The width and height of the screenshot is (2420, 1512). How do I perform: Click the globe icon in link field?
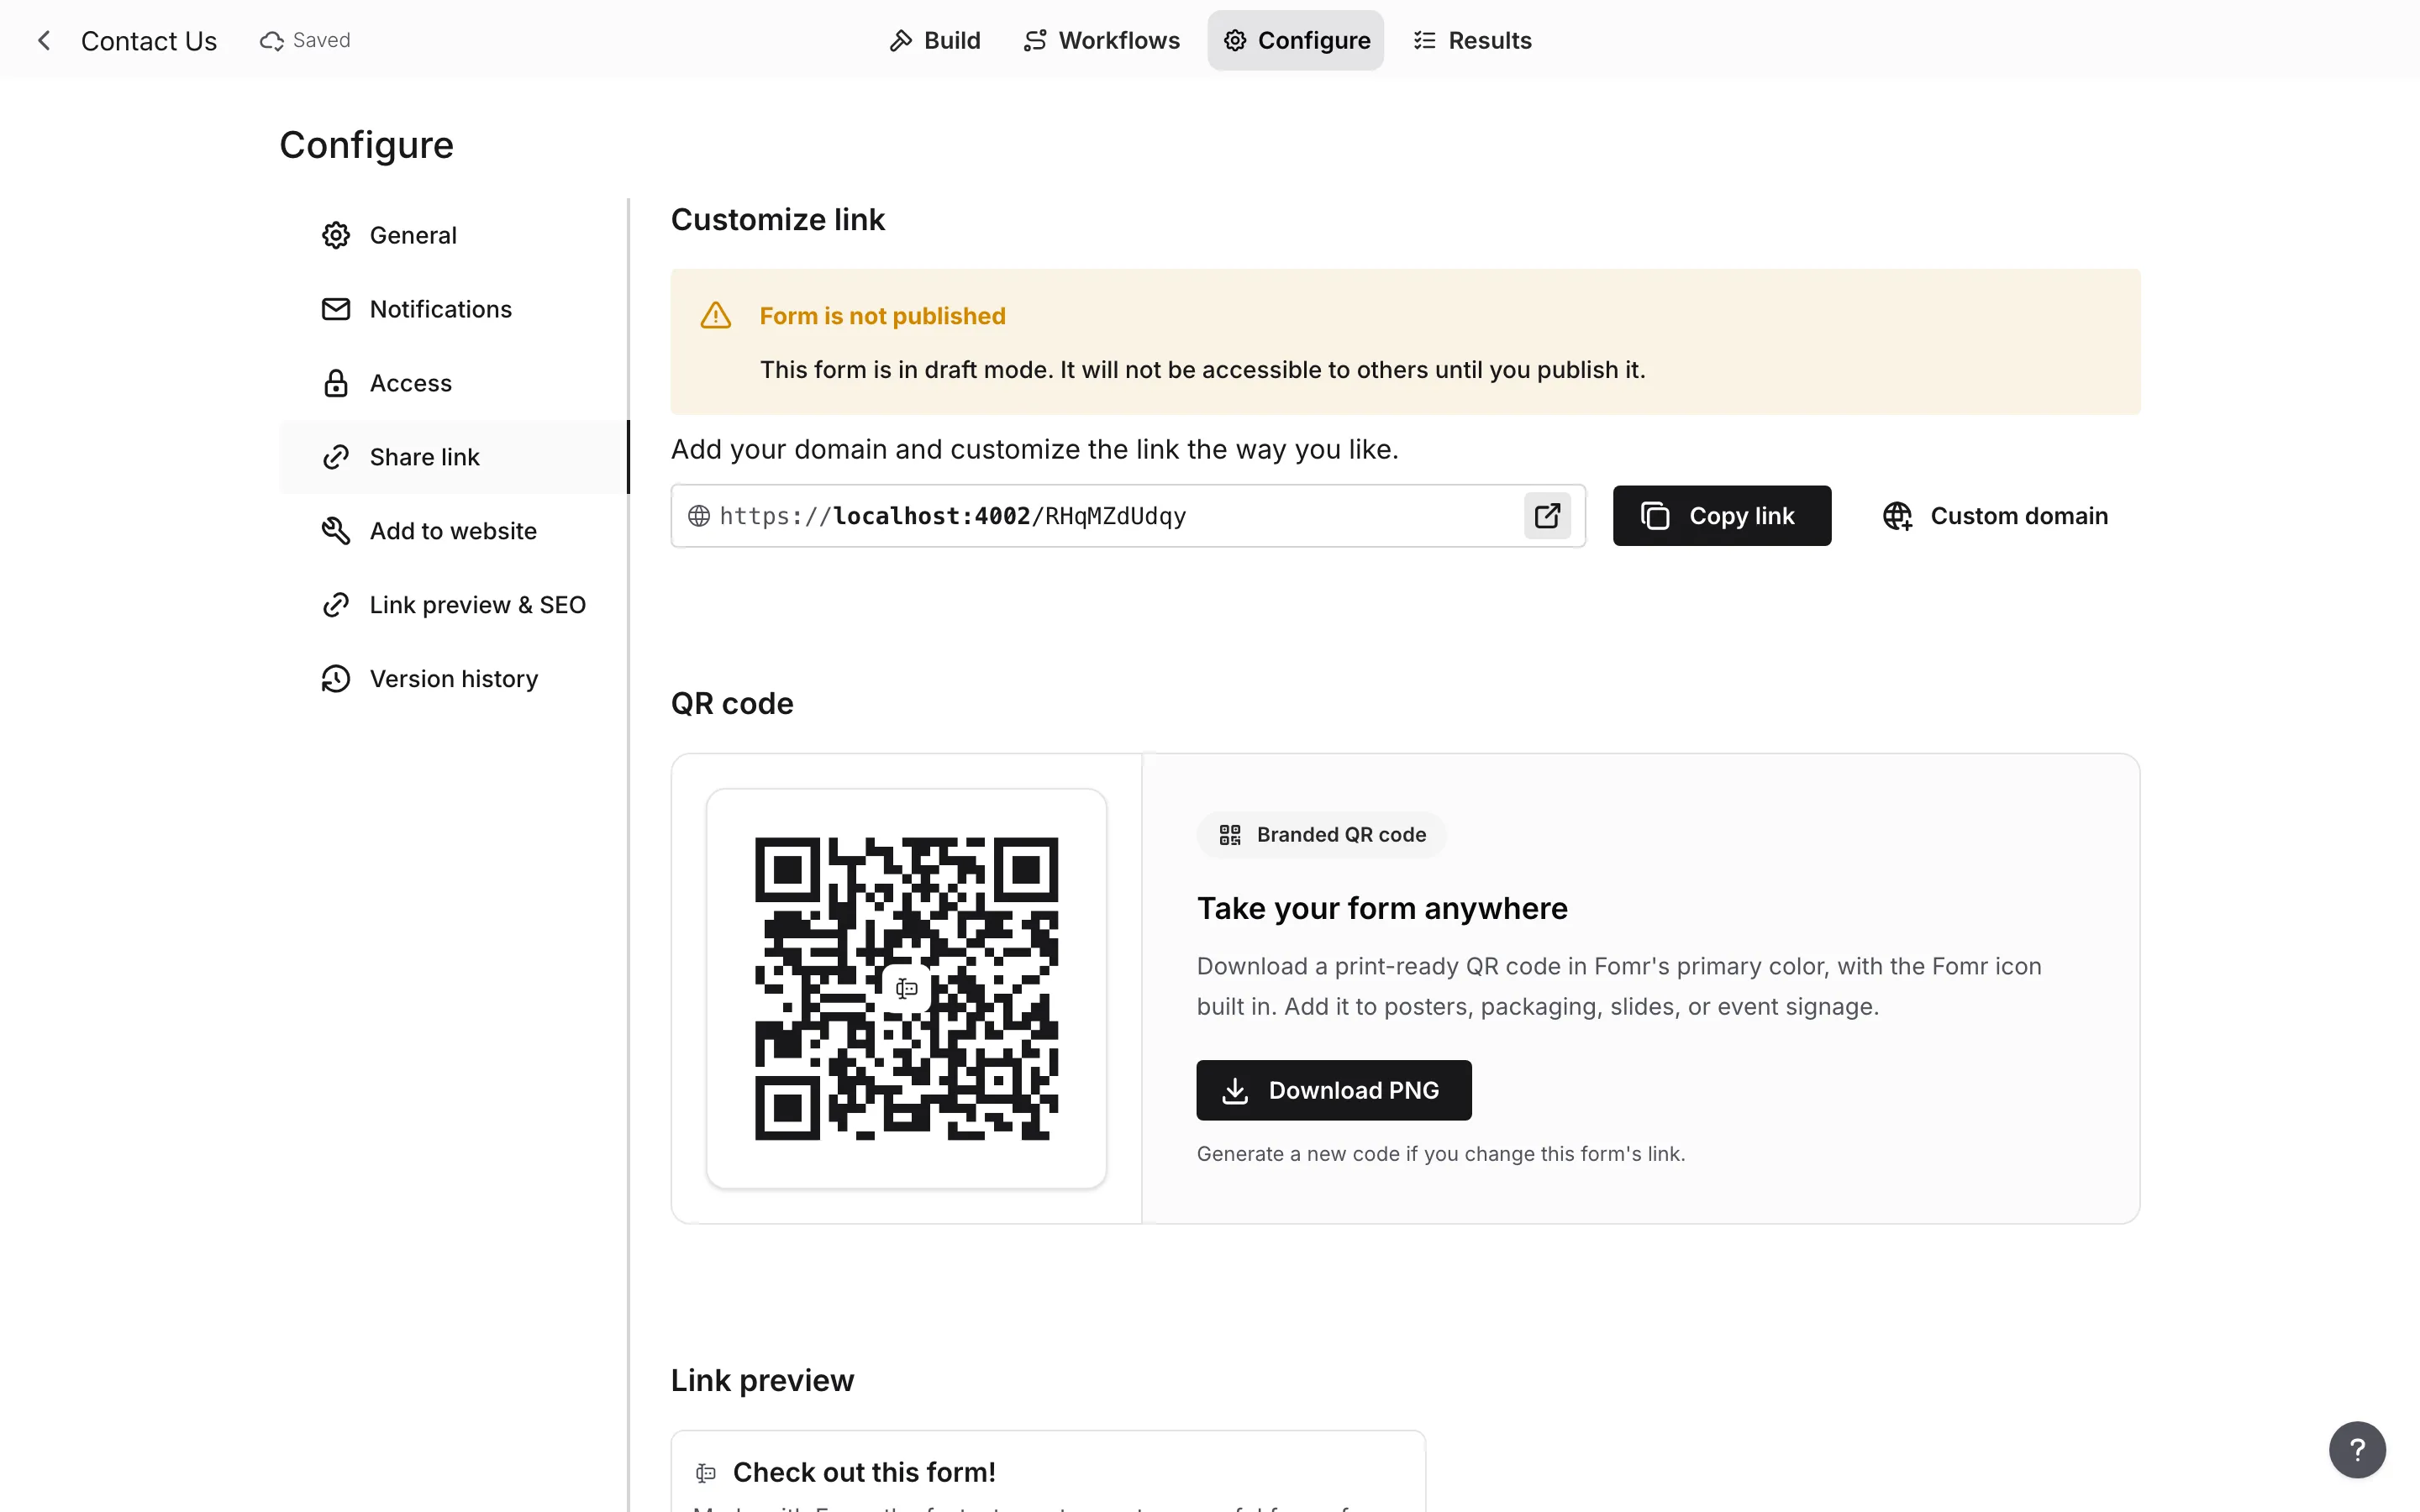[x=699, y=516]
